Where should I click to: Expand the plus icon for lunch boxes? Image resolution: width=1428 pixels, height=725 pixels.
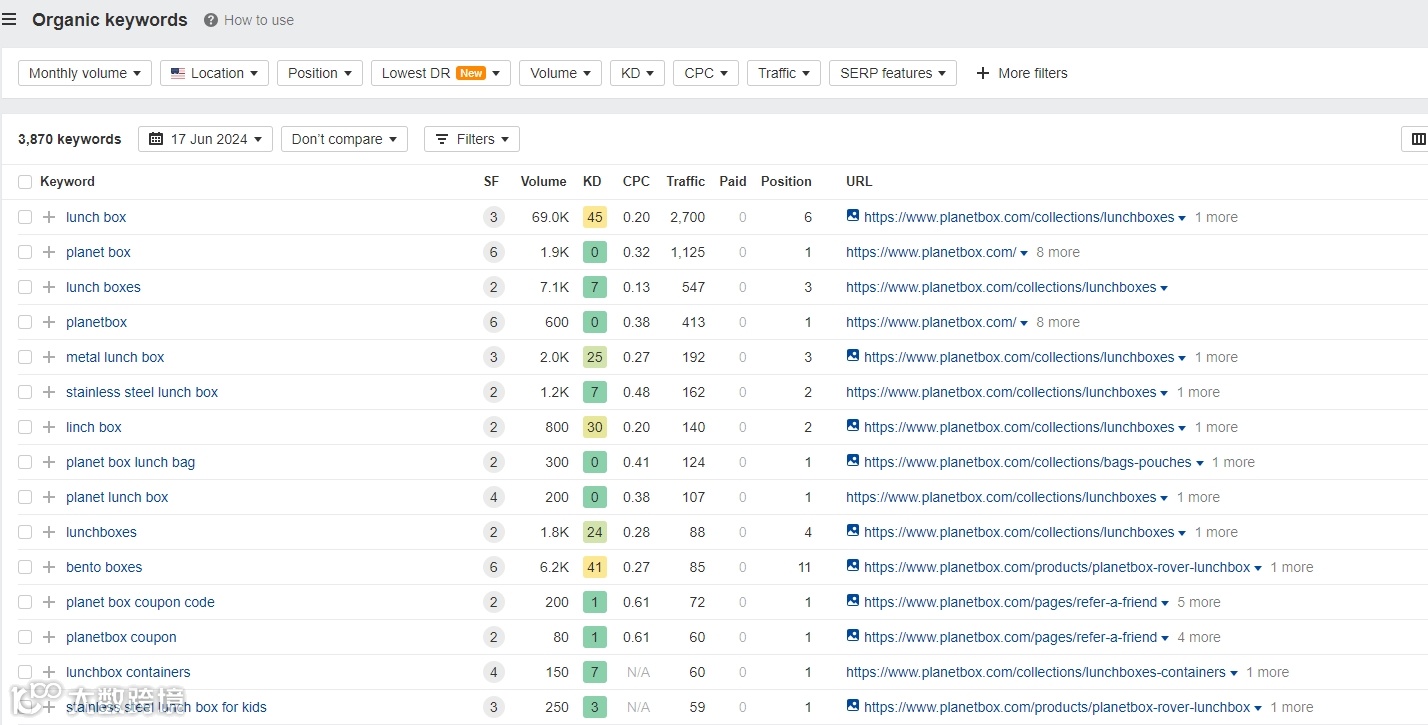pyautogui.click(x=49, y=287)
